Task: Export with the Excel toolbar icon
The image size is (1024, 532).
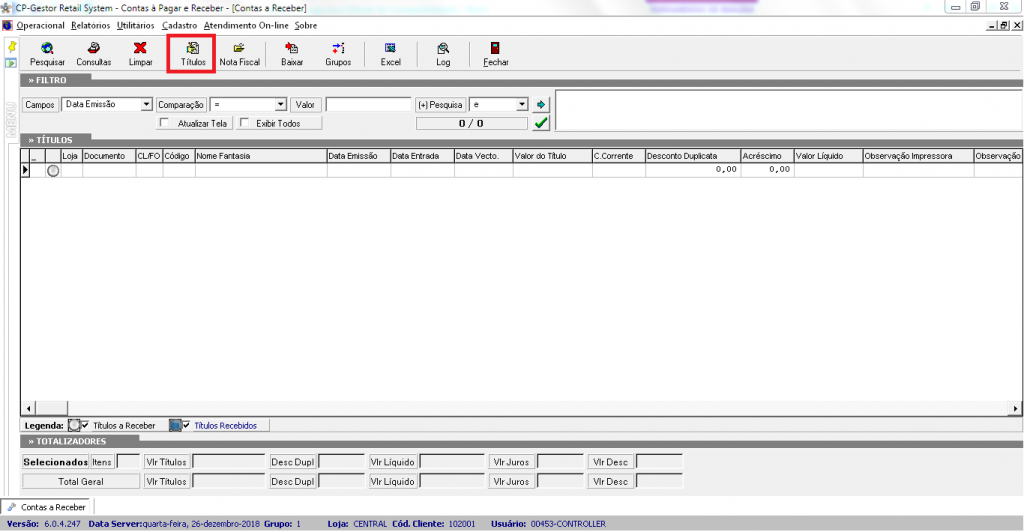Action: 390,48
